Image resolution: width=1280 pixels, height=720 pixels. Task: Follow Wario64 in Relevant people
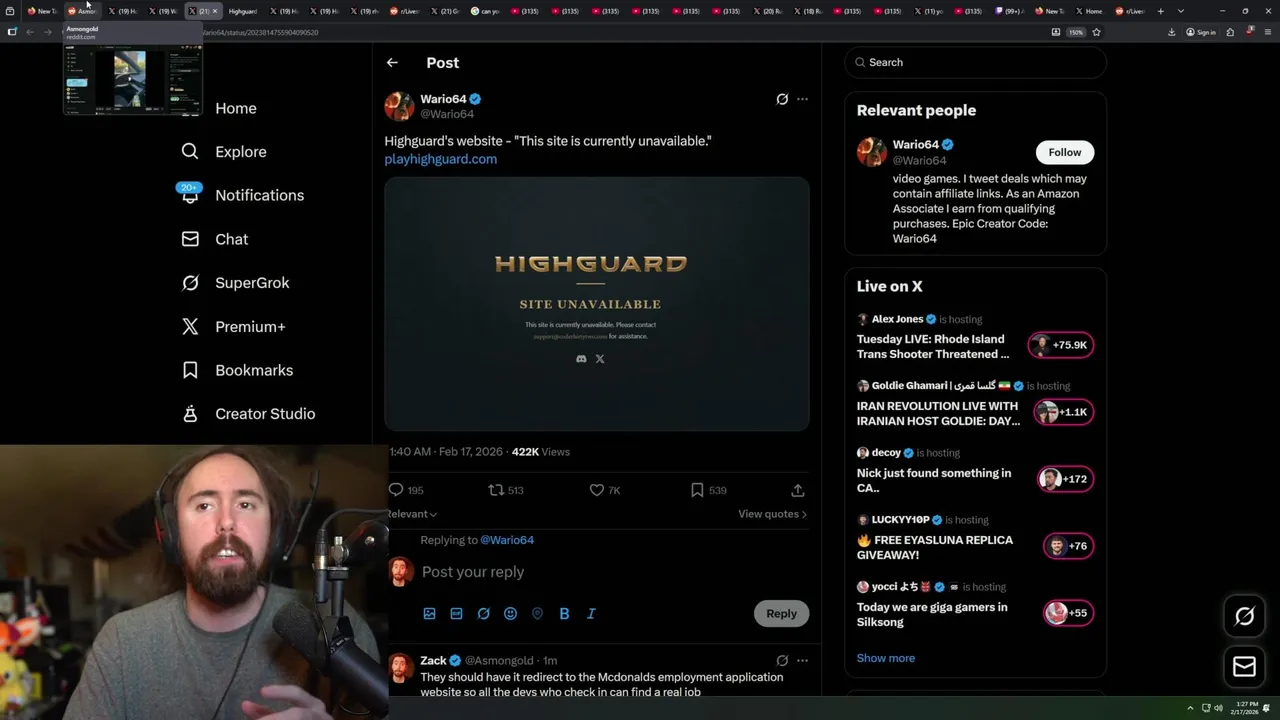[1065, 152]
